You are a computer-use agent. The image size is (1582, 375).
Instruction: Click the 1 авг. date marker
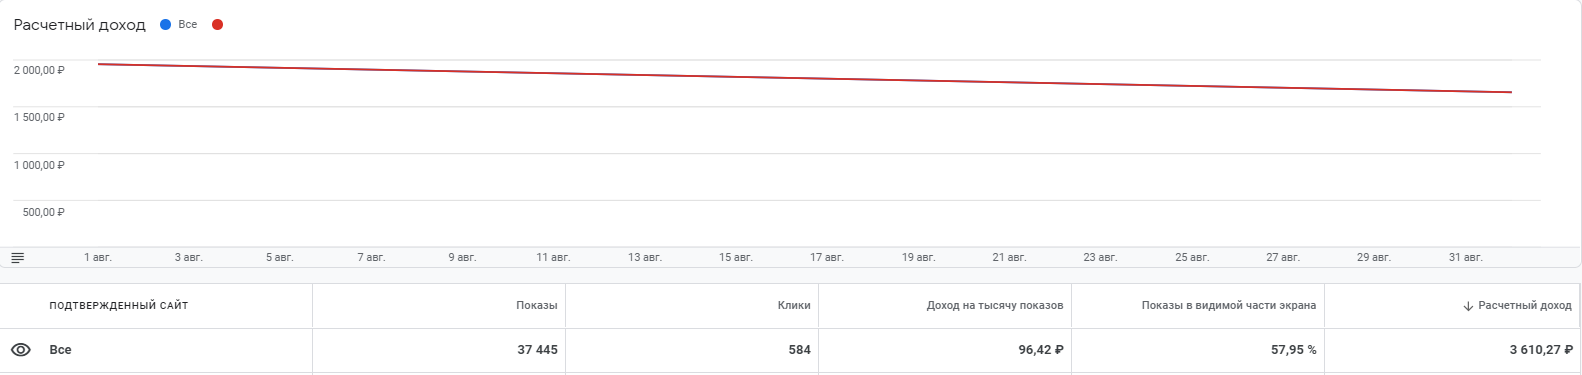(x=98, y=258)
